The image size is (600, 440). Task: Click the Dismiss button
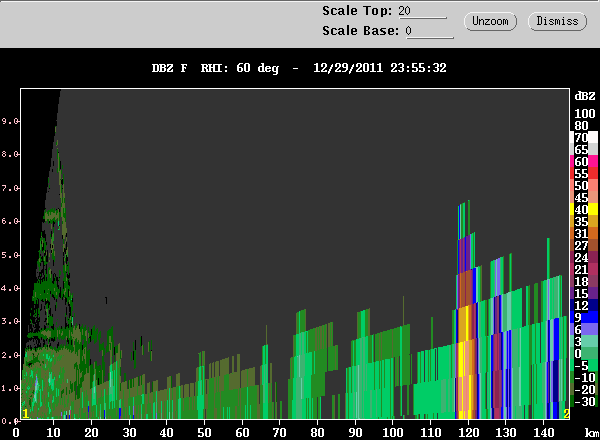coord(557,21)
